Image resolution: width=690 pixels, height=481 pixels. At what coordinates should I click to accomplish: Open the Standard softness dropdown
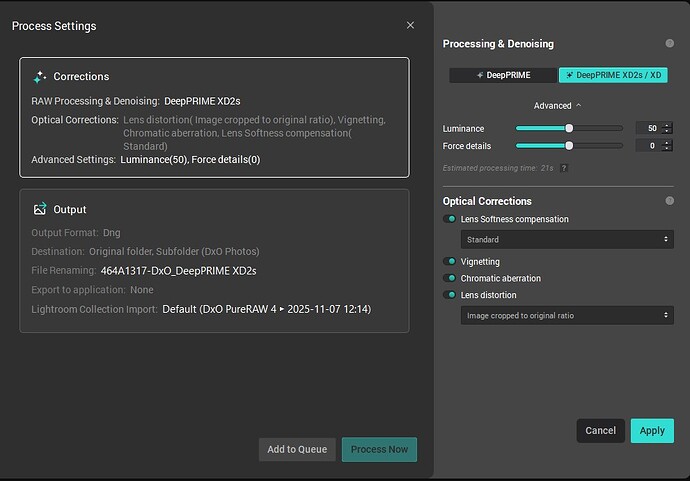[x=567, y=239]
